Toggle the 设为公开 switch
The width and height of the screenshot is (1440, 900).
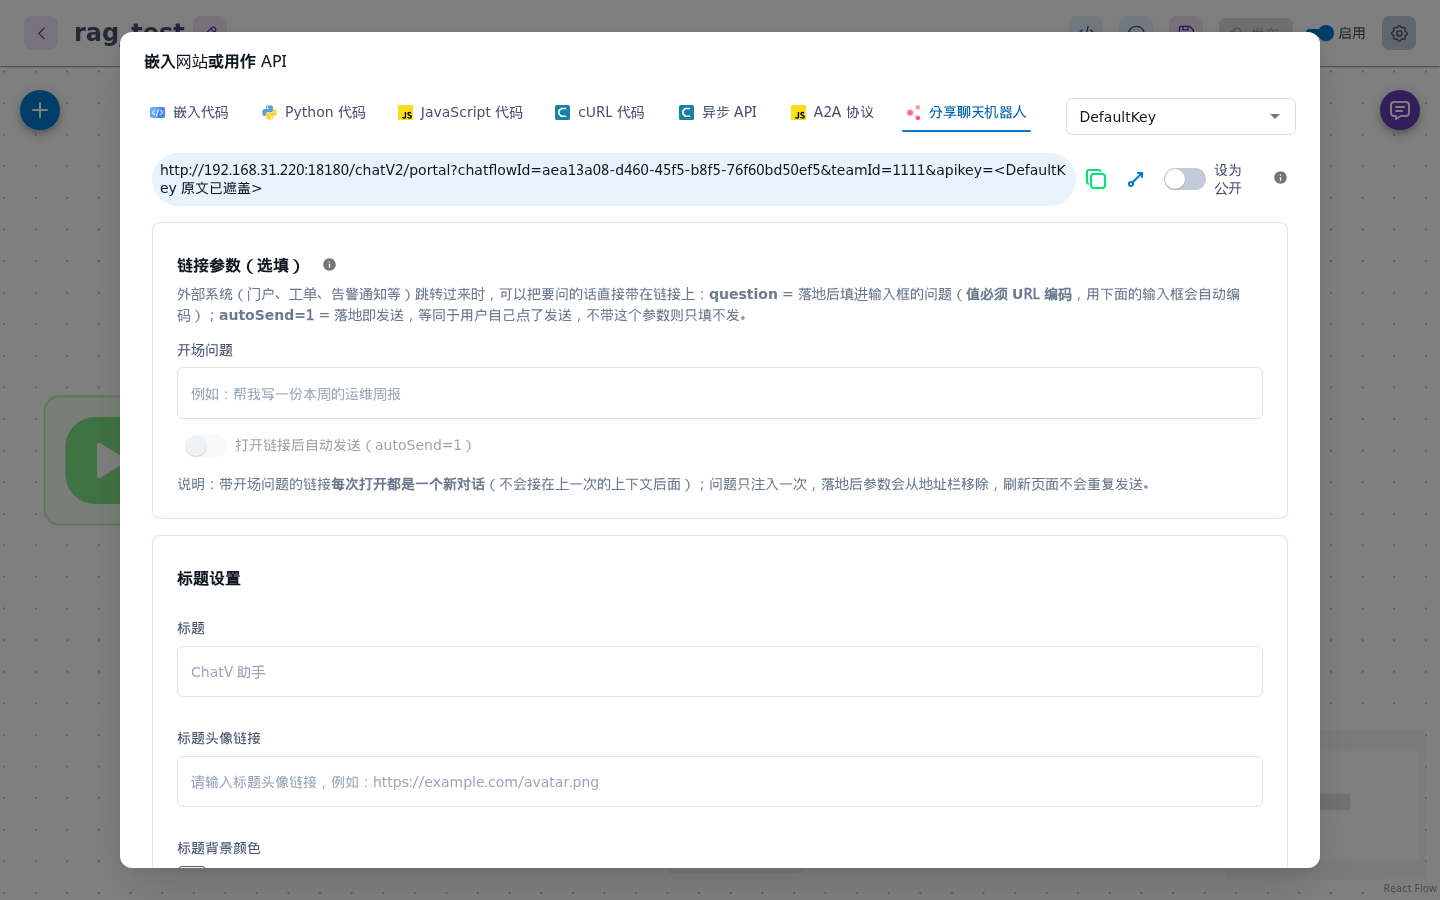pyautogui.click(x=1185, y=179)
